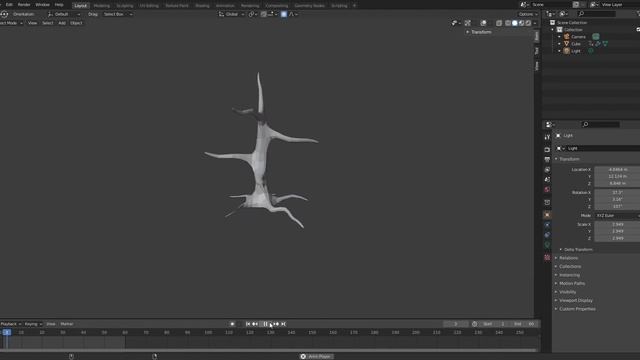
Task: Open the Orientation Default dropdown
Action: [64, 14]
